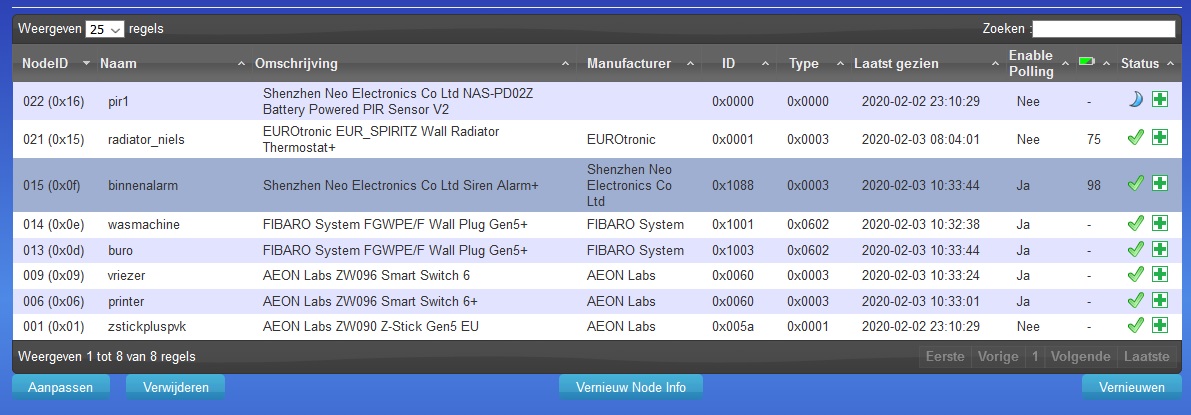Viewport: 1191px width, 415px height.
Task: Click ID value 0x005a
Action: click(732, 327)
